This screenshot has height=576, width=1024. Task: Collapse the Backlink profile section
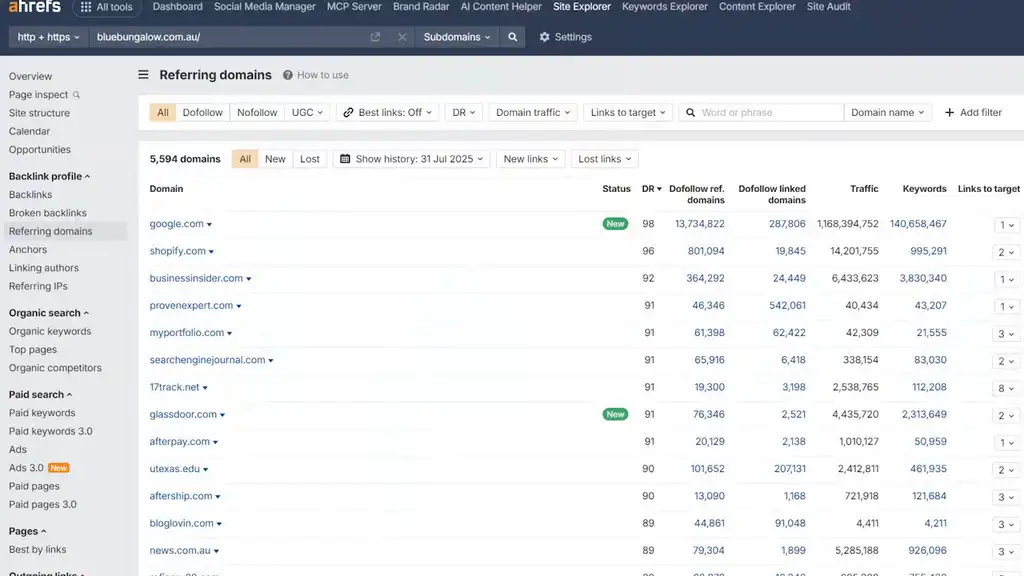pyautogui.click(x=49, y=176)
